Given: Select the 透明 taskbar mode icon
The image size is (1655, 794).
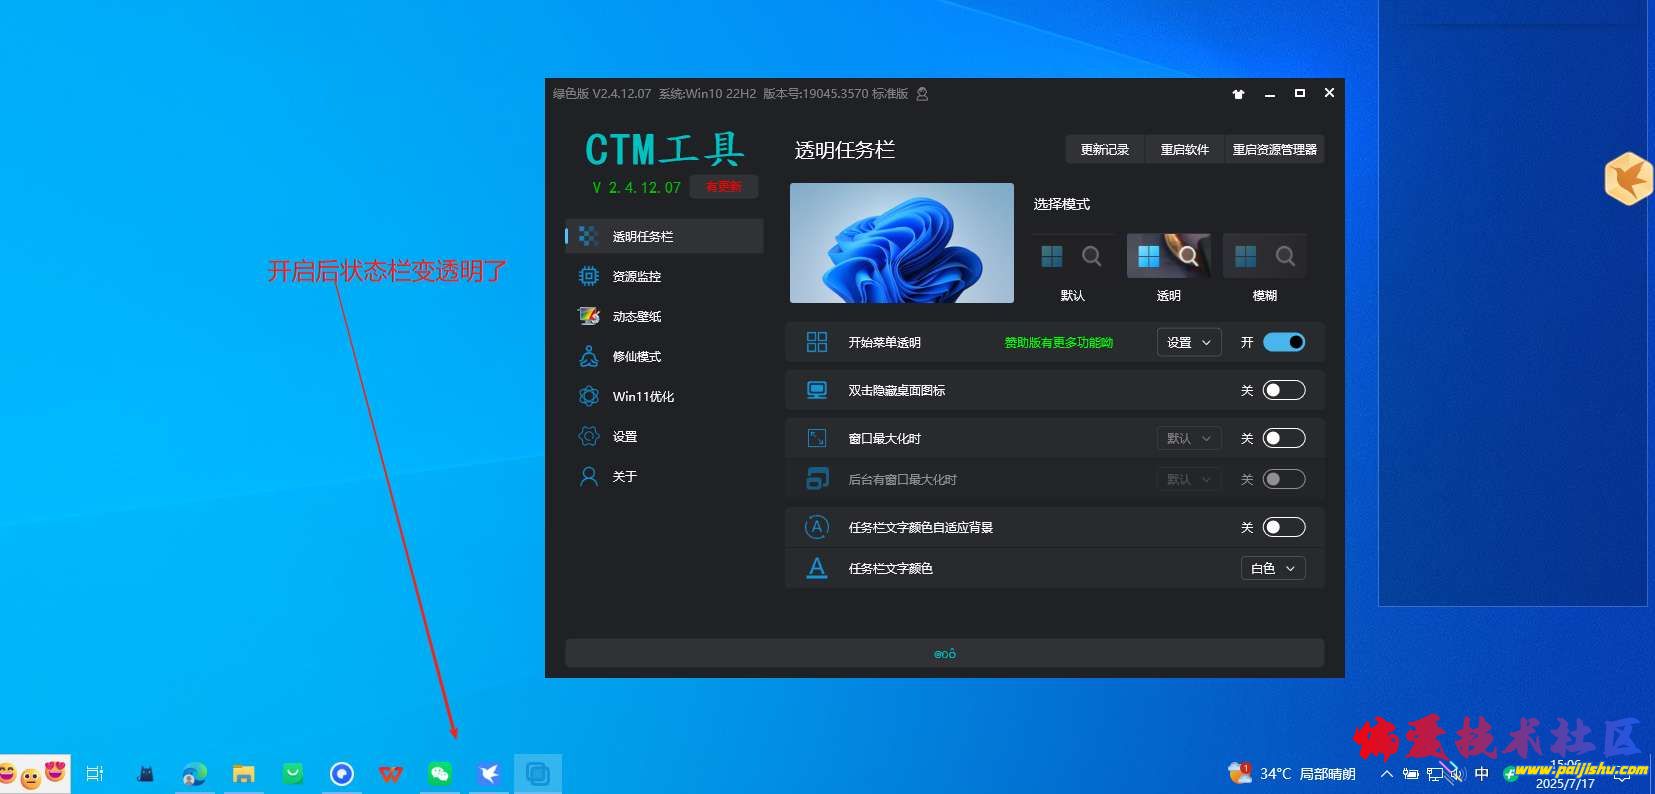Looking at the screenshot, I should pyautogui.click(x=1168, y=257).
